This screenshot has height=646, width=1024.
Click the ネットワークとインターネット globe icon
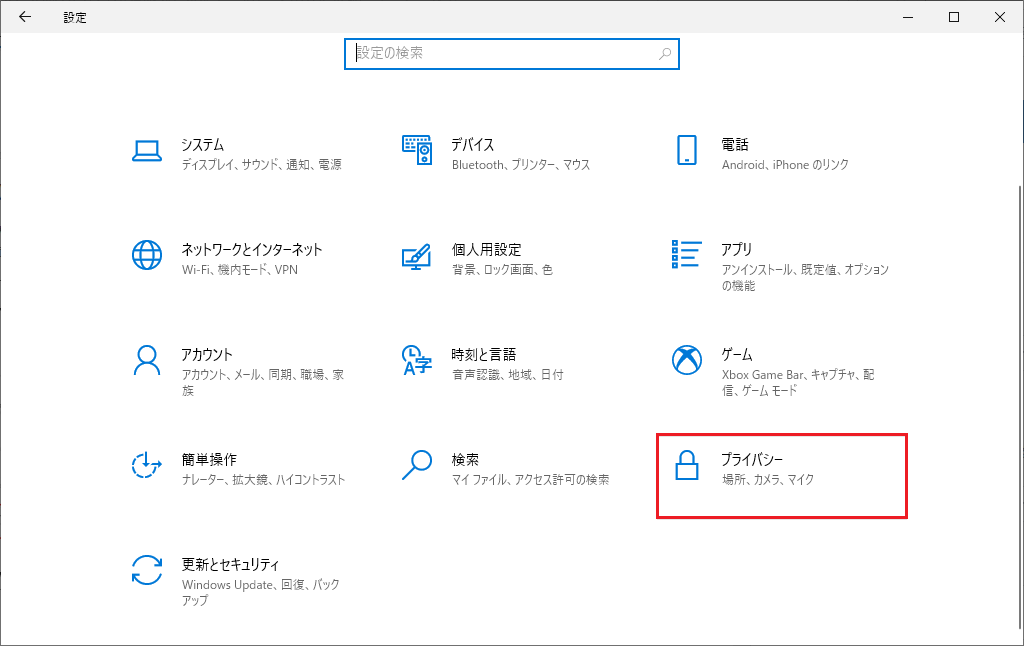coord(147,255)
